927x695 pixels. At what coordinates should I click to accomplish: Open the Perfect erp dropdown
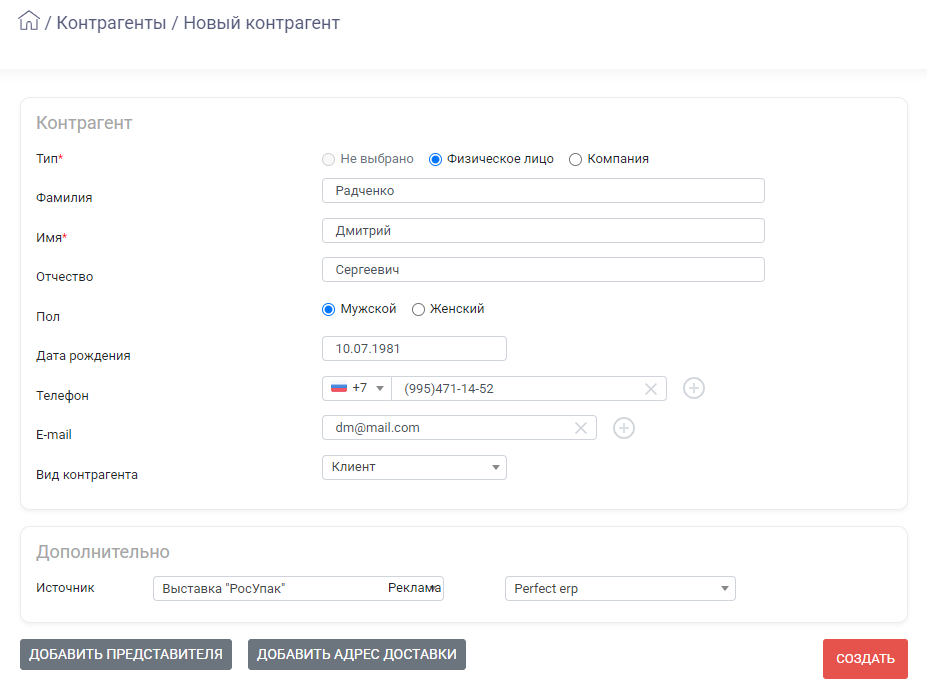[620, 589]
